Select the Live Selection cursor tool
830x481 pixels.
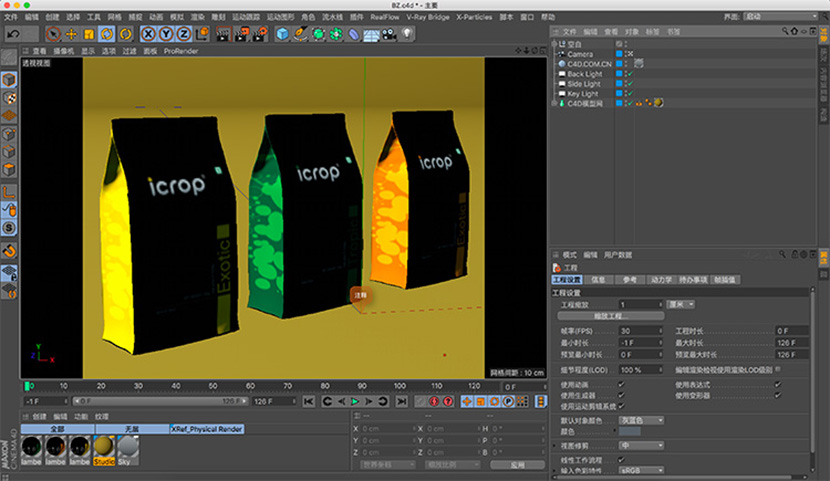[x=53, y=34]
